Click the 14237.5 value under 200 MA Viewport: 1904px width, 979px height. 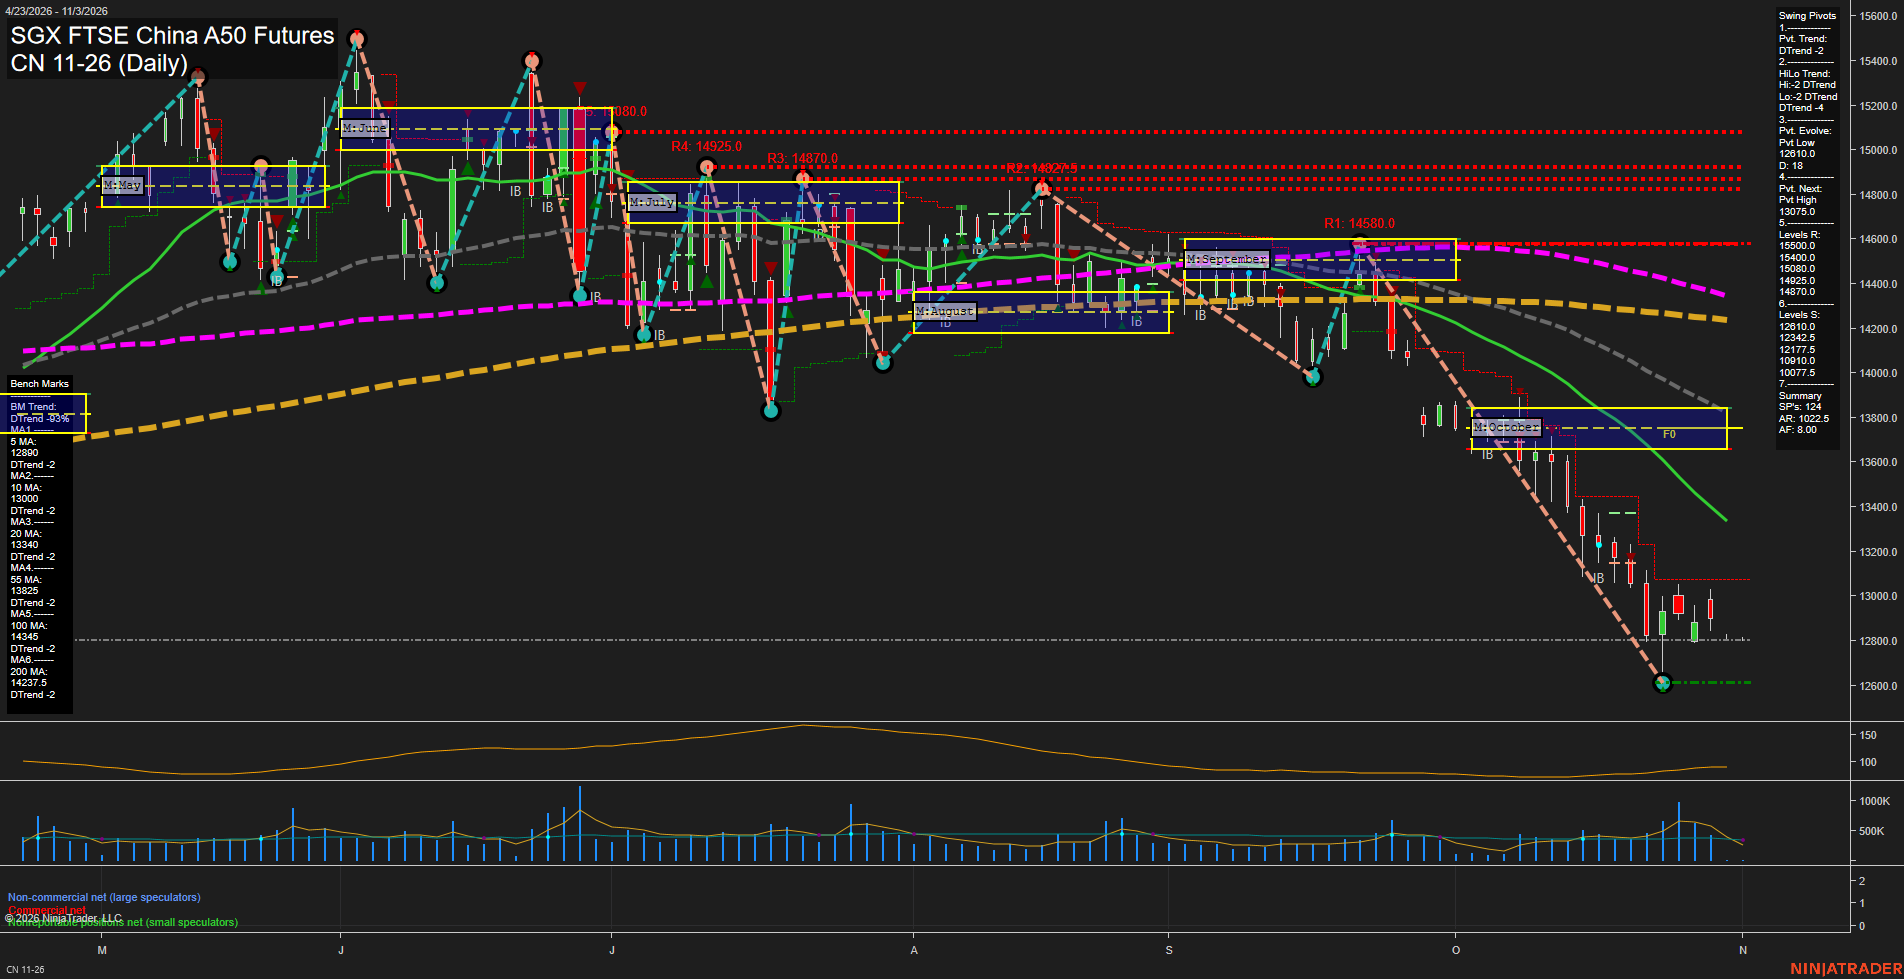coord(29,683)
